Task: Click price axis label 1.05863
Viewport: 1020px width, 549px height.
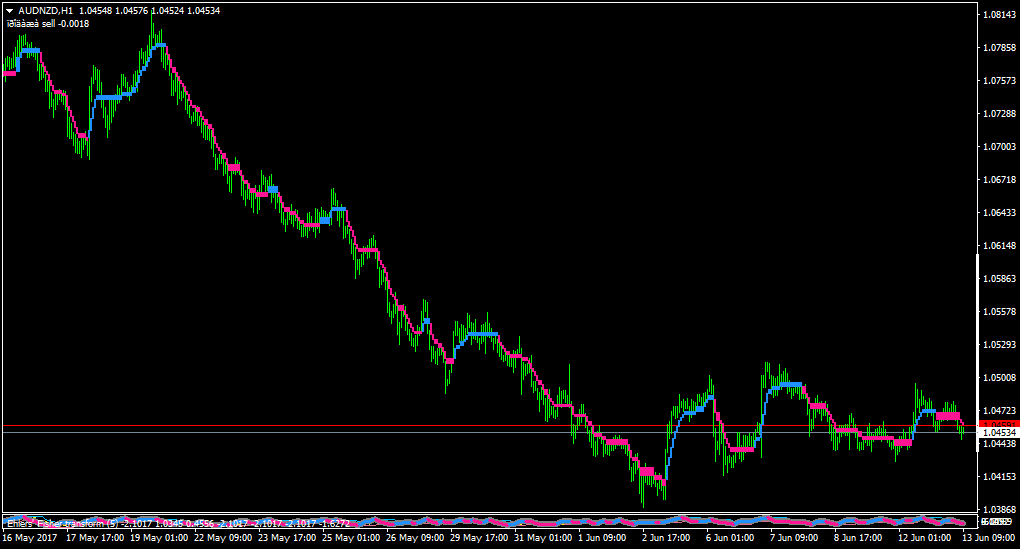Action: tap(1000, 279)
